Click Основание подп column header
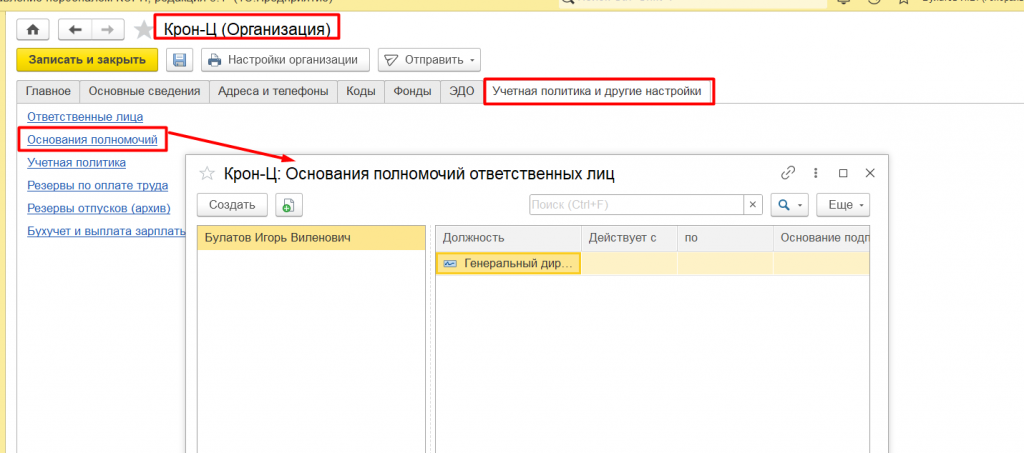 (822, 238)
